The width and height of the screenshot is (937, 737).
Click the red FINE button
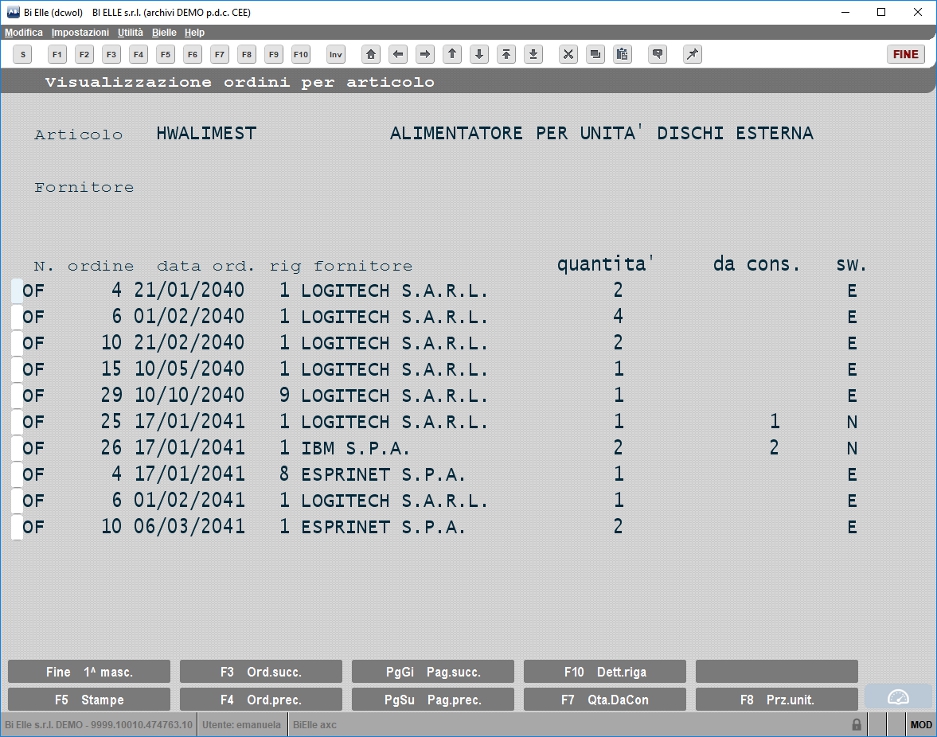click(906, 54)
